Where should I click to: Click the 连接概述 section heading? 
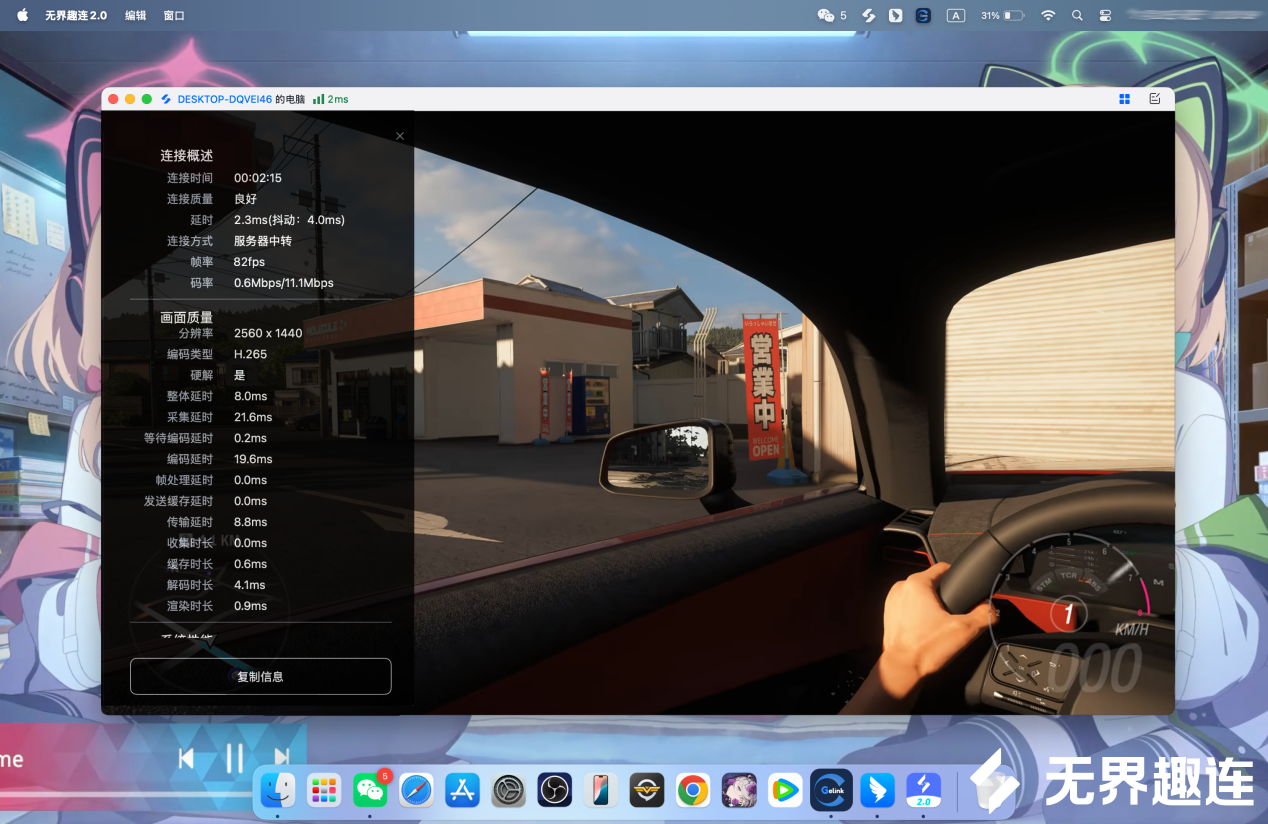(x=187, y=156)
